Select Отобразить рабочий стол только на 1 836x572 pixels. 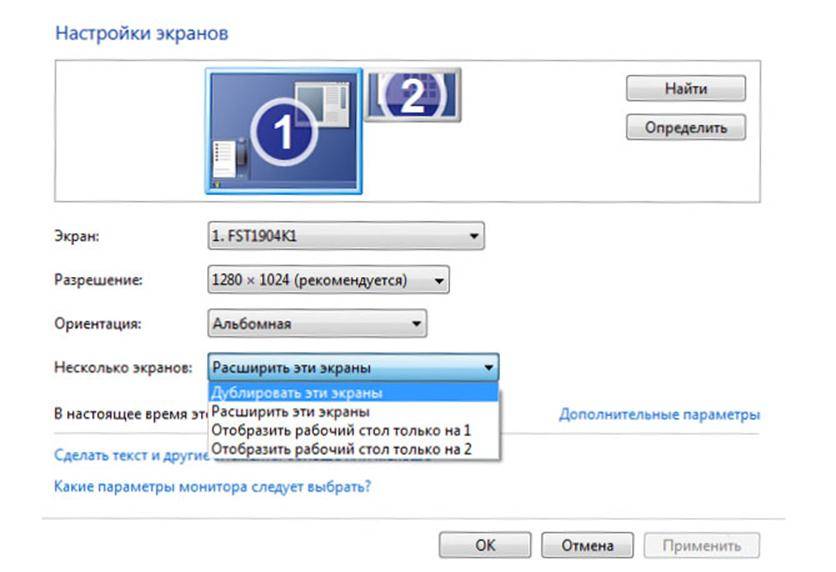341,430
